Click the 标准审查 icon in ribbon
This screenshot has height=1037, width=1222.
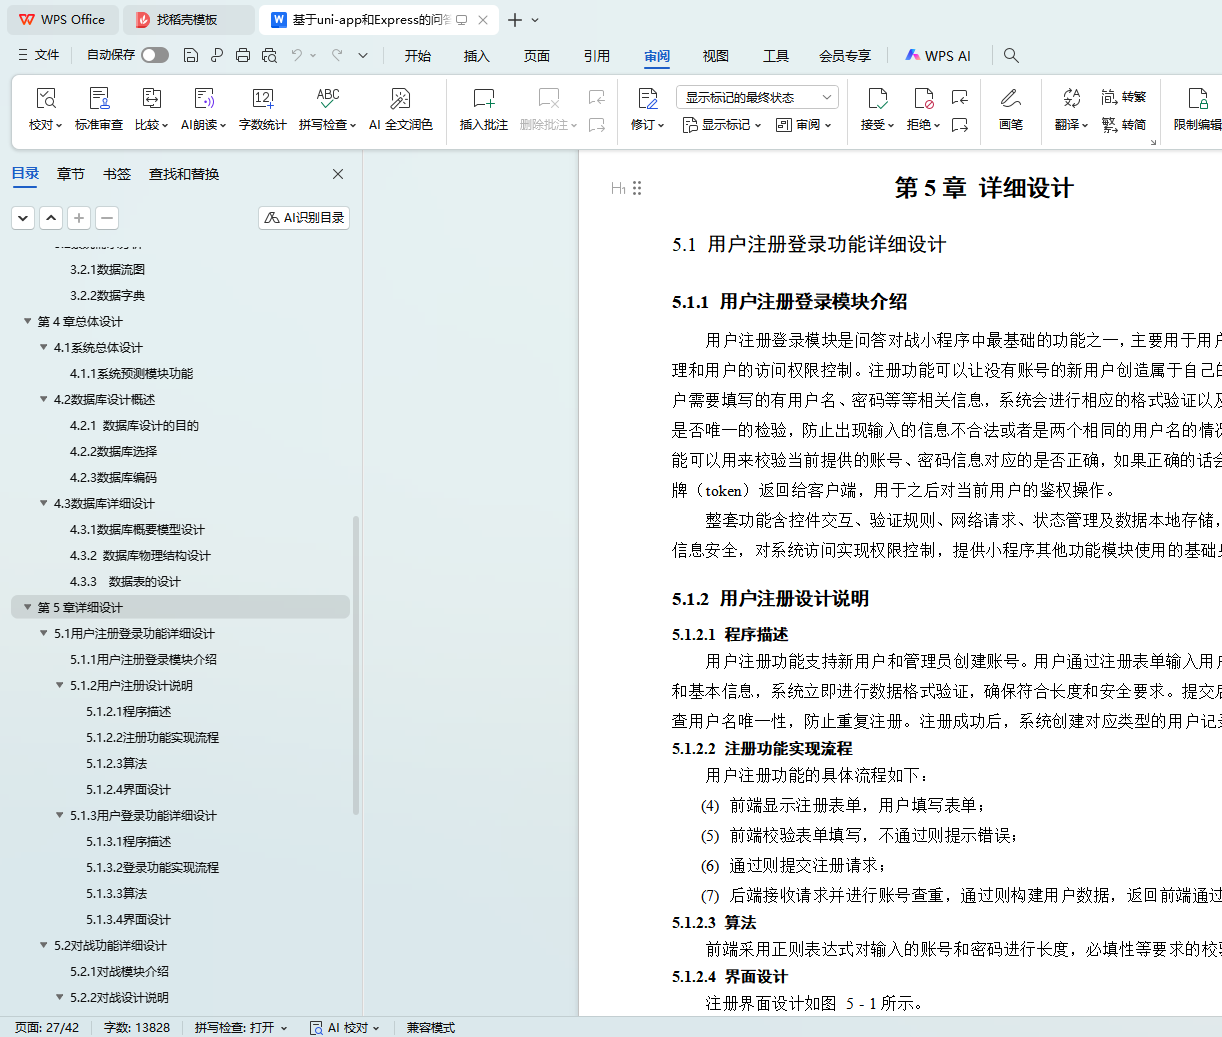pos(99,99)
